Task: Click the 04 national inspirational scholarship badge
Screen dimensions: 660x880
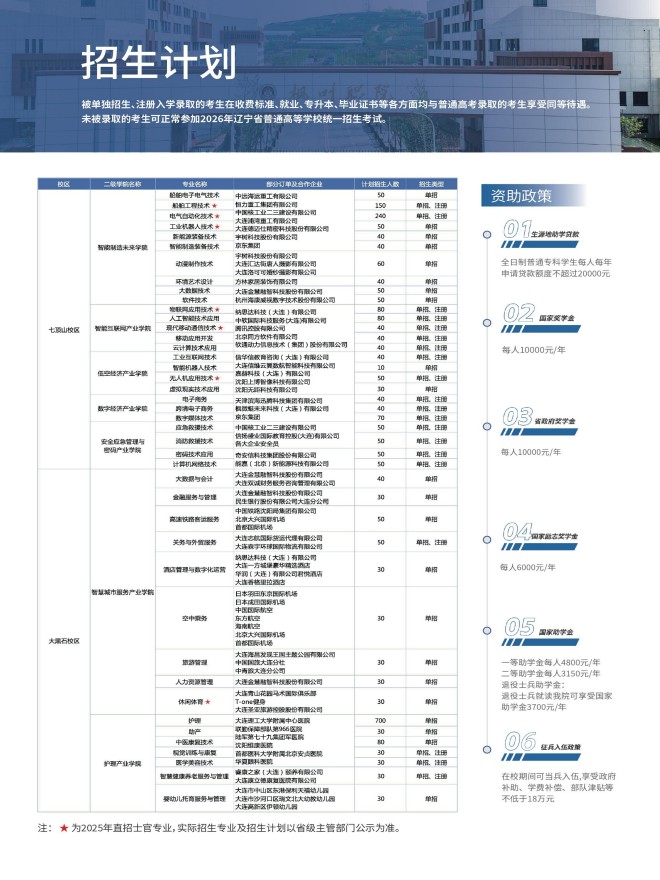Action: [x=519, y=531]
